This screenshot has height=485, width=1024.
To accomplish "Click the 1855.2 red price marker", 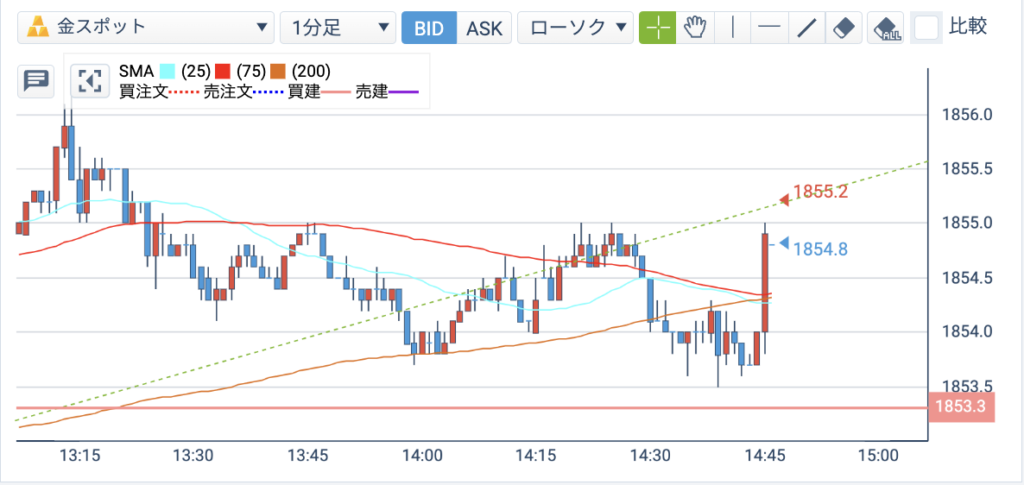I will click(812, 192).
